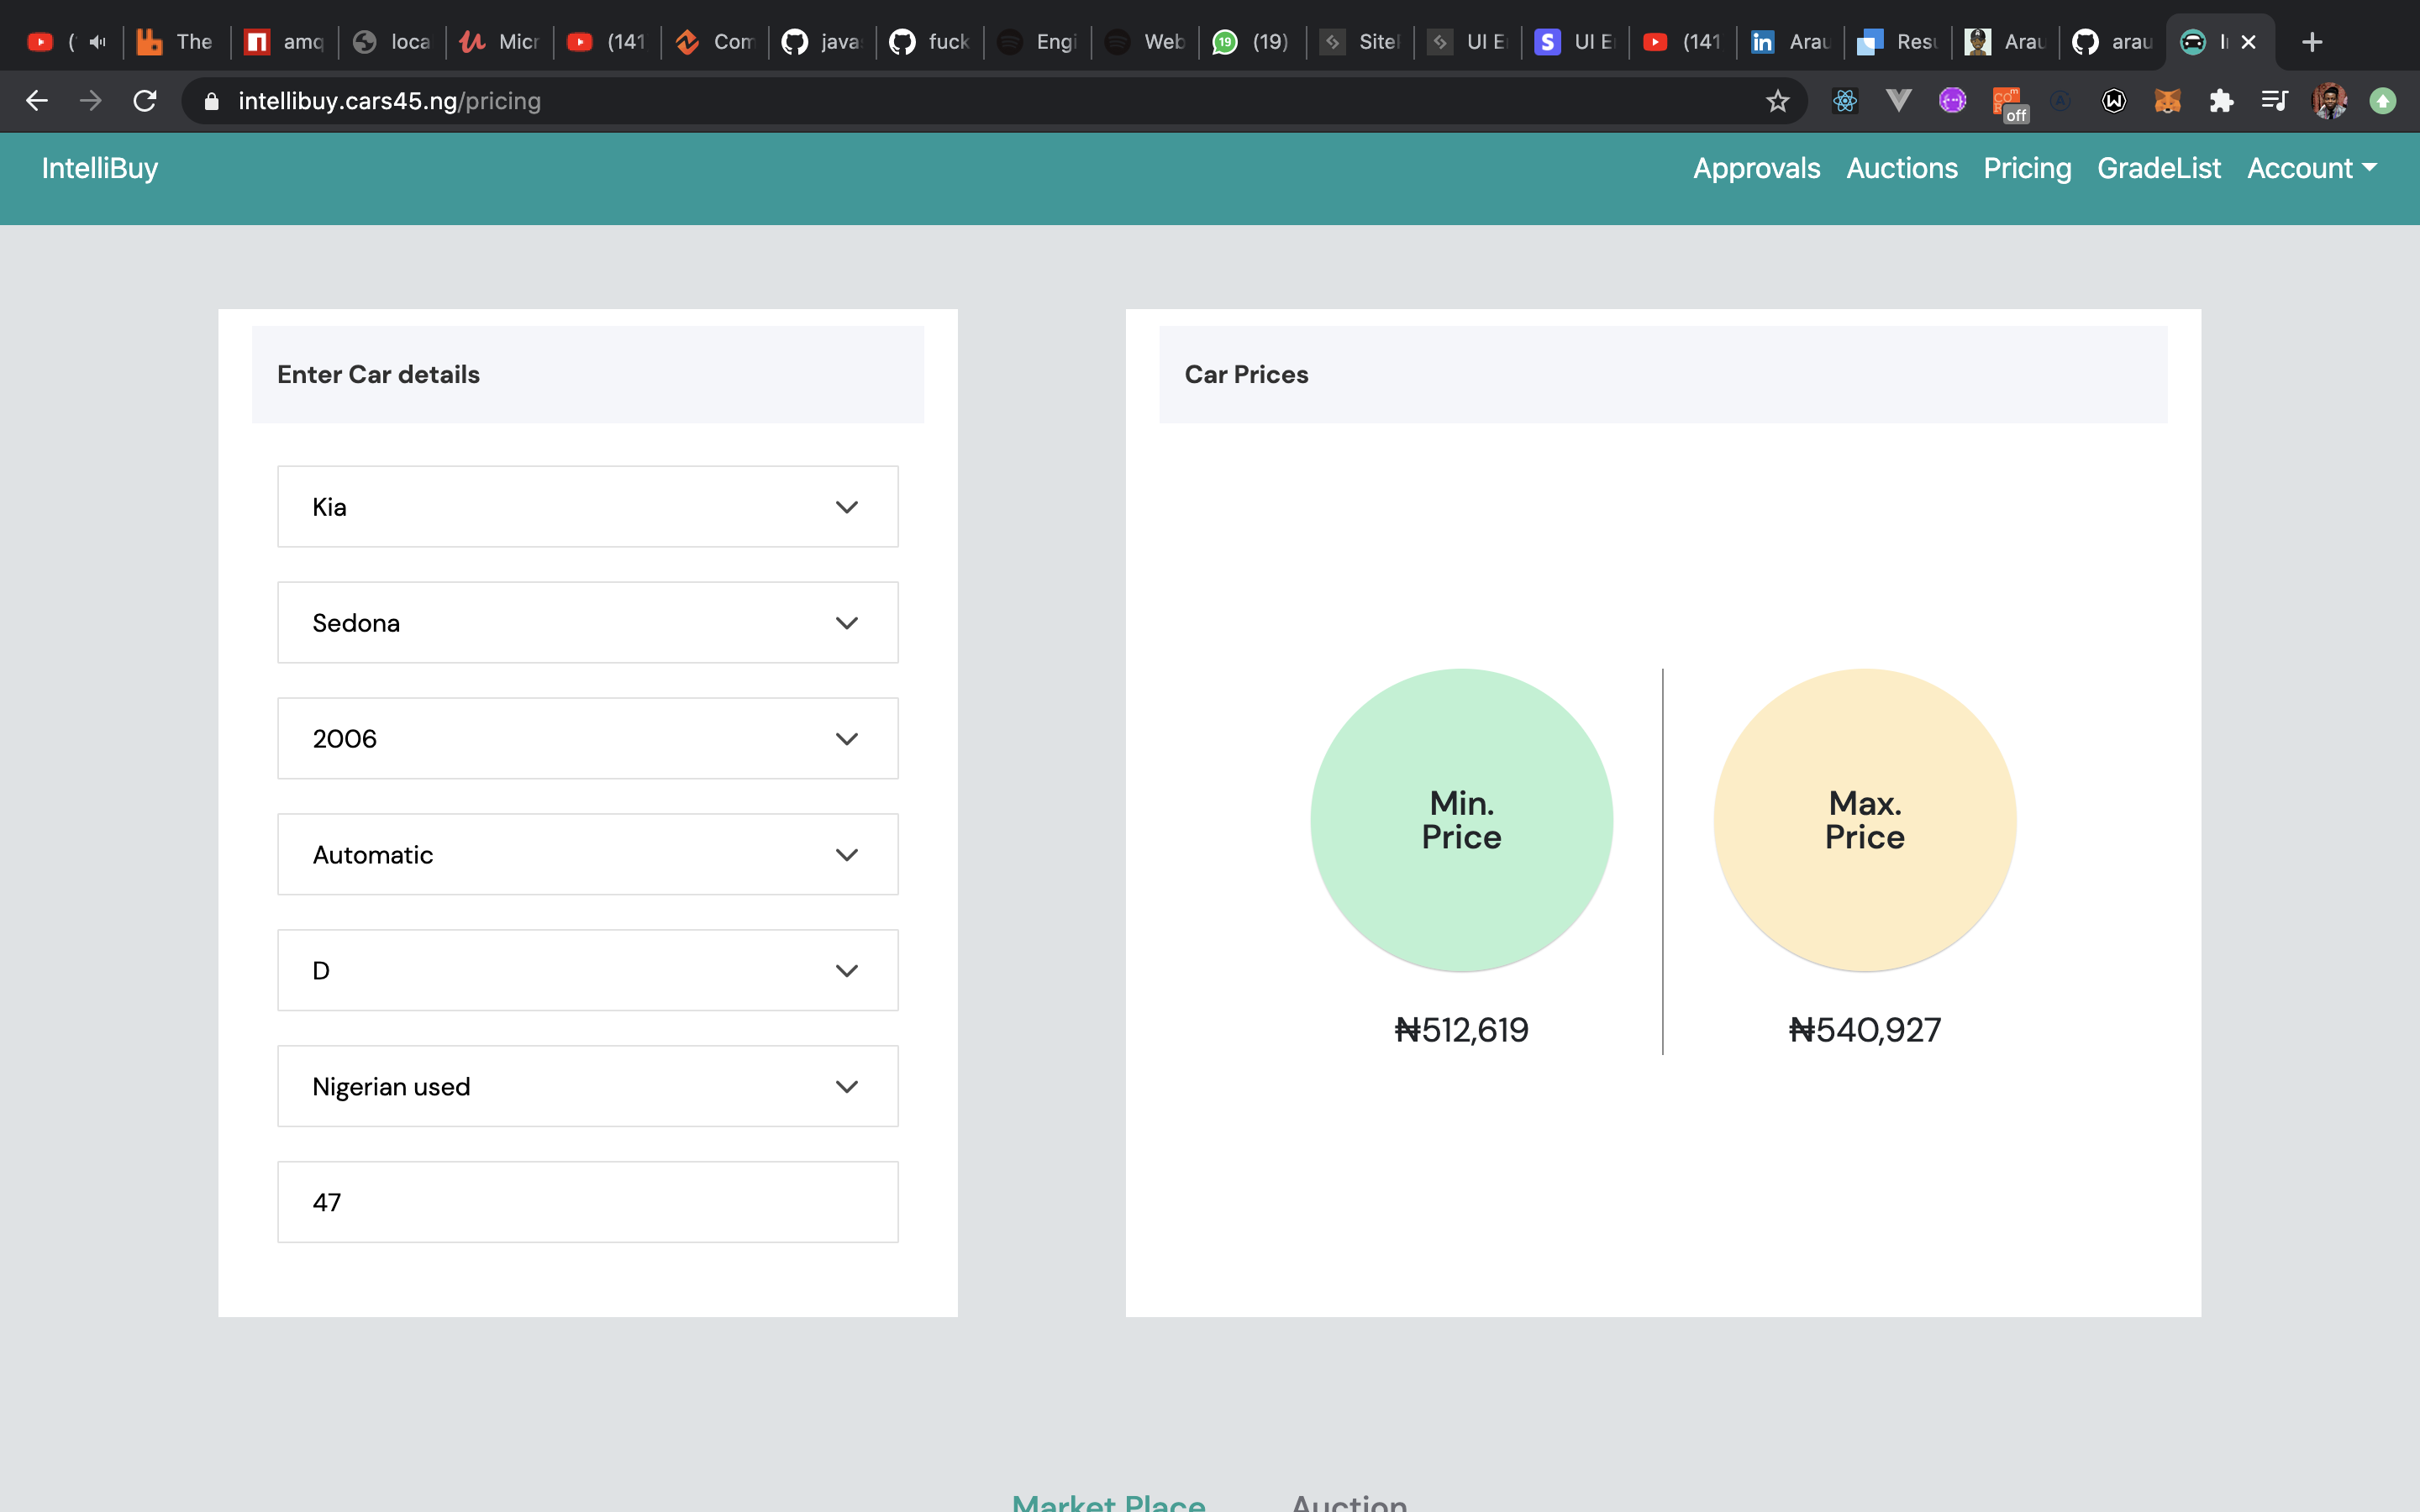Mute the audio-playing YouTube tab

coord(97,42)
